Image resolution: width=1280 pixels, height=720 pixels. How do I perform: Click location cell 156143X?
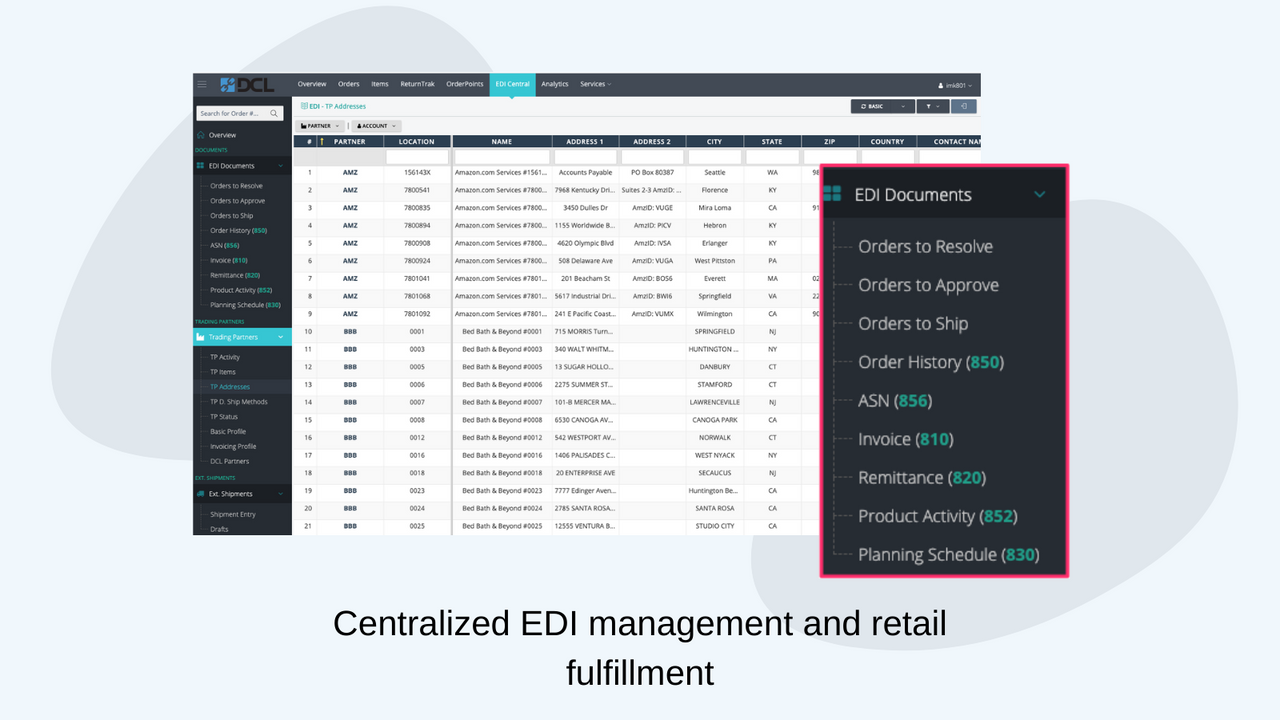click(x=417, y=172)
